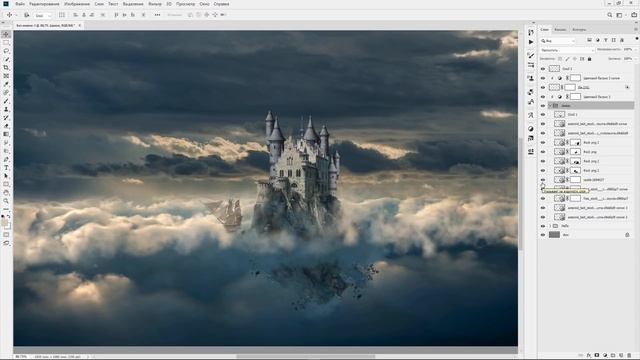Select the Rectangular Marquee tool
This screenshot has width=640, height=360.
6,42
